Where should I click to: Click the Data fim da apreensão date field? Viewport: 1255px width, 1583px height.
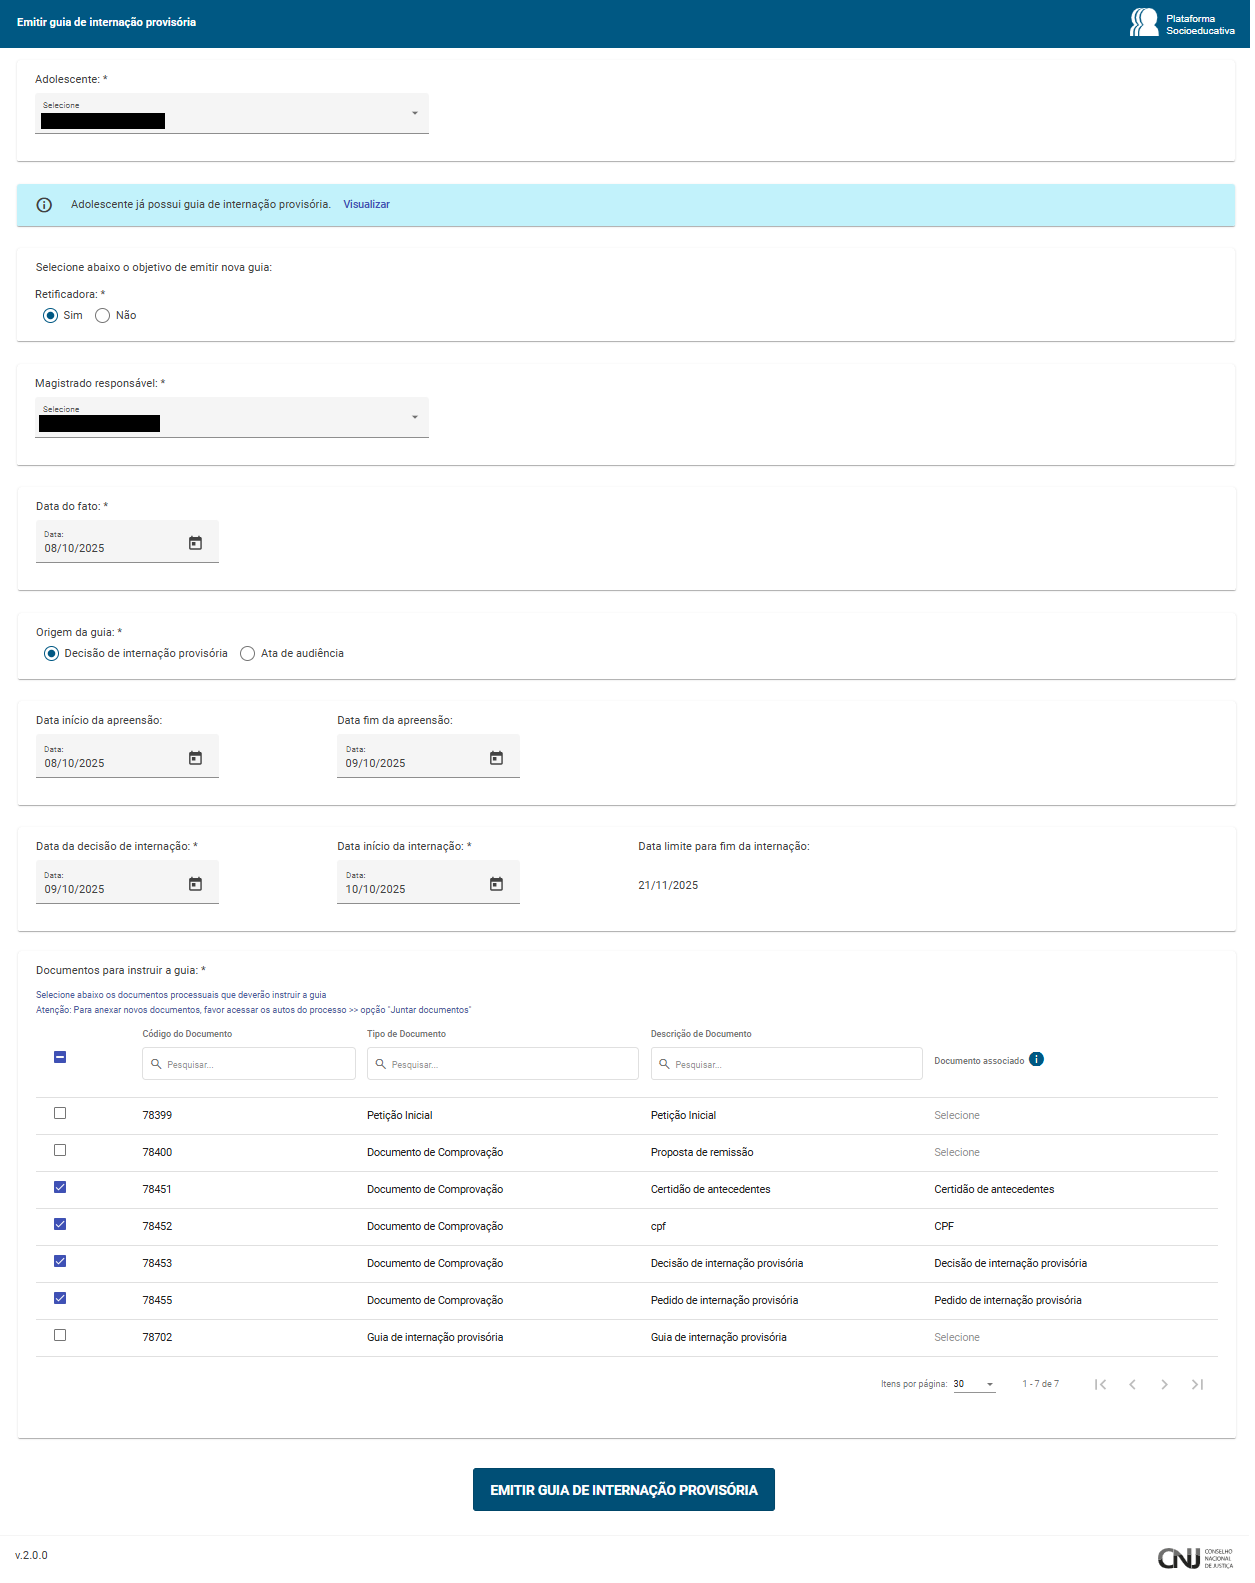point(428,757)
